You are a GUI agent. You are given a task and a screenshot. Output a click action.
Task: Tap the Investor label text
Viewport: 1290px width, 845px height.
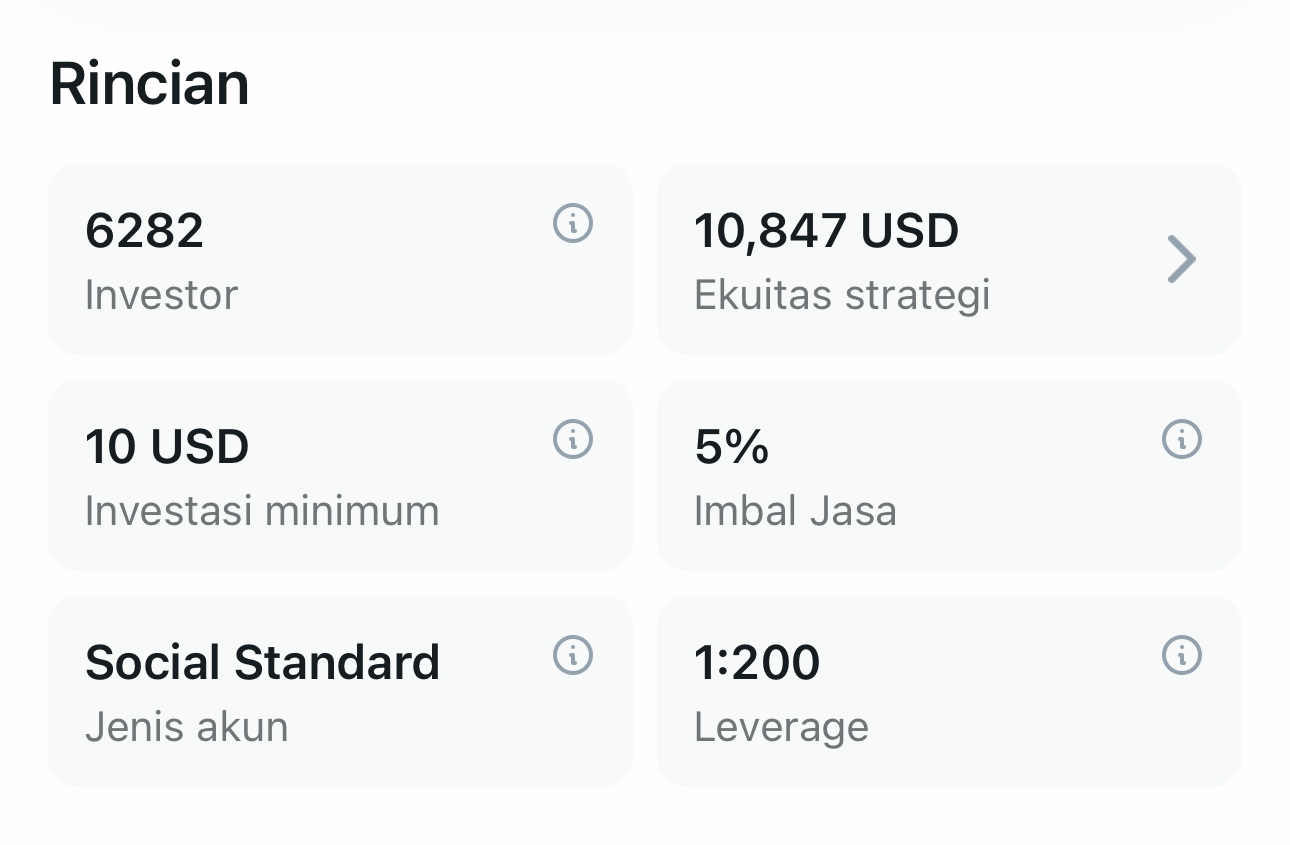pos(161,295)
